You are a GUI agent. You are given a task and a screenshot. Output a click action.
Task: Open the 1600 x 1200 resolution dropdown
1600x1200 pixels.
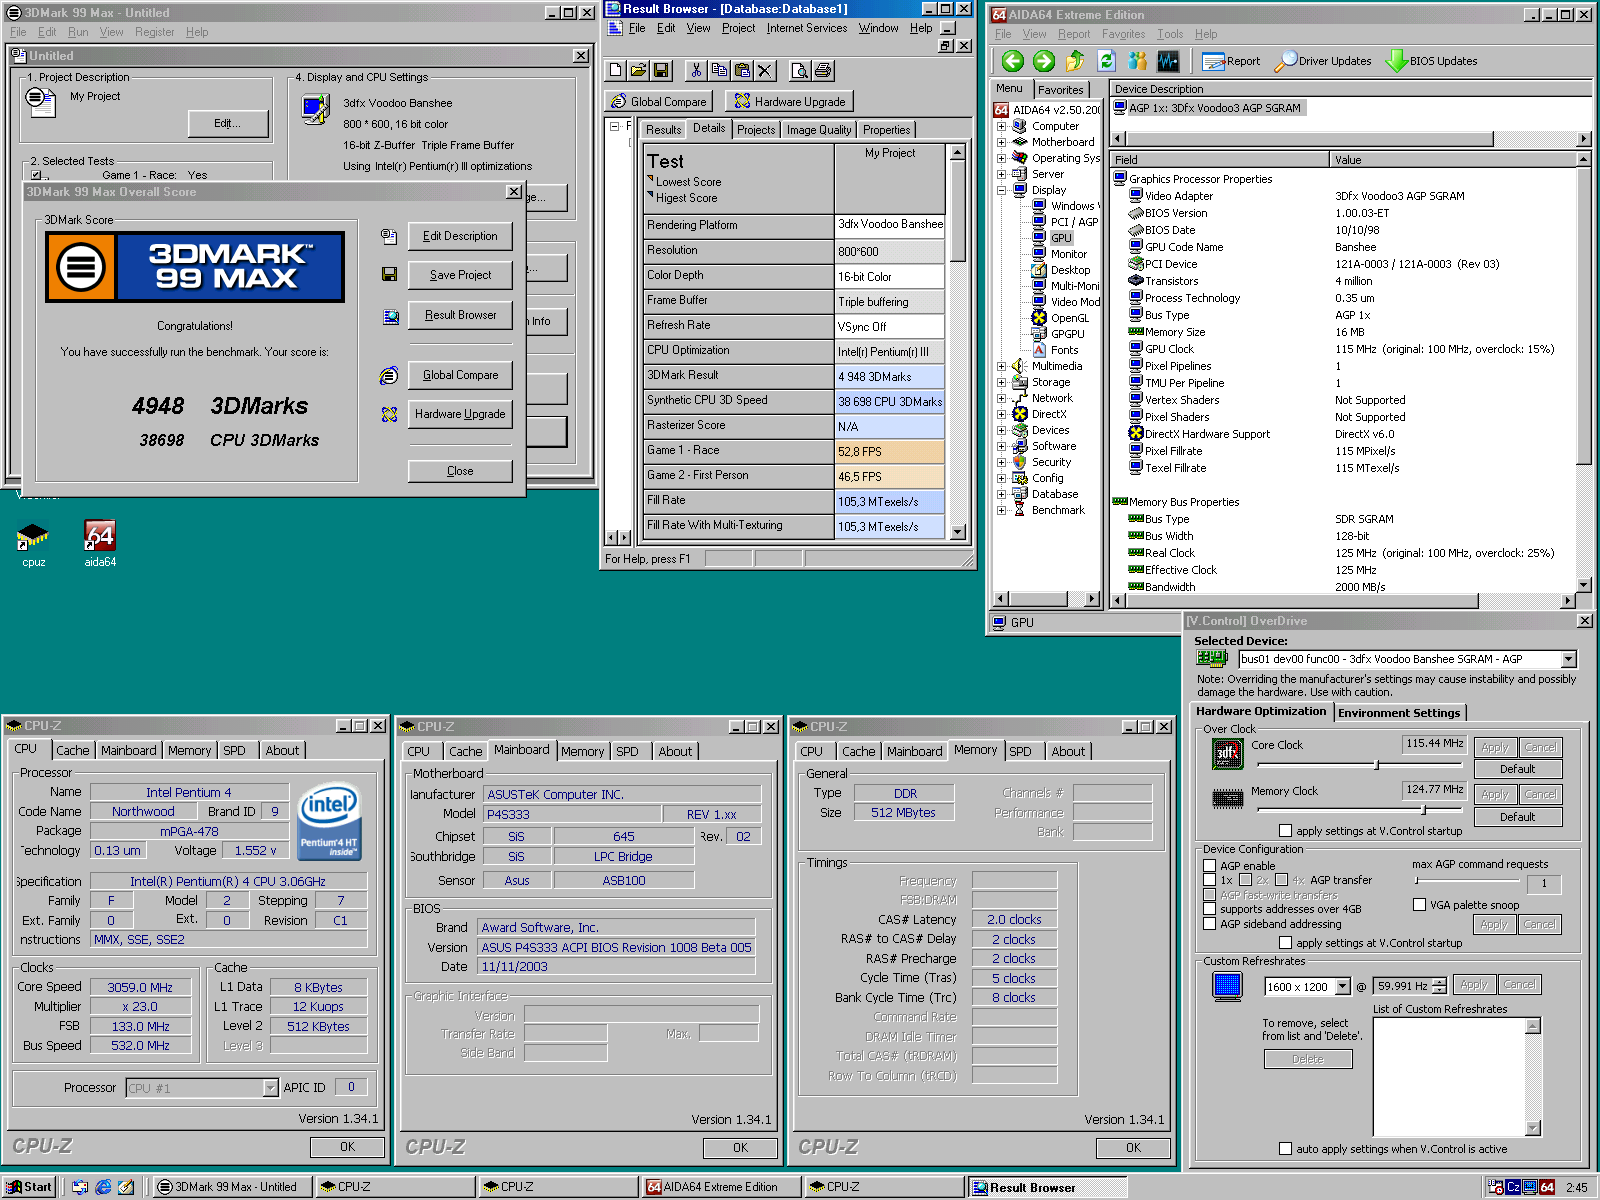tap(1342, 987)
